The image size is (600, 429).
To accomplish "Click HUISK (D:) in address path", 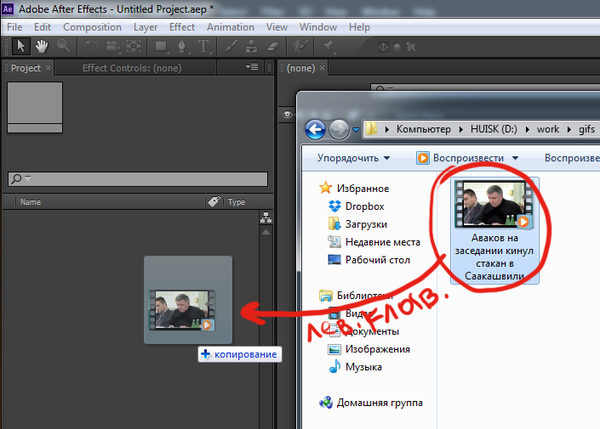I will (x=494, y=129).
